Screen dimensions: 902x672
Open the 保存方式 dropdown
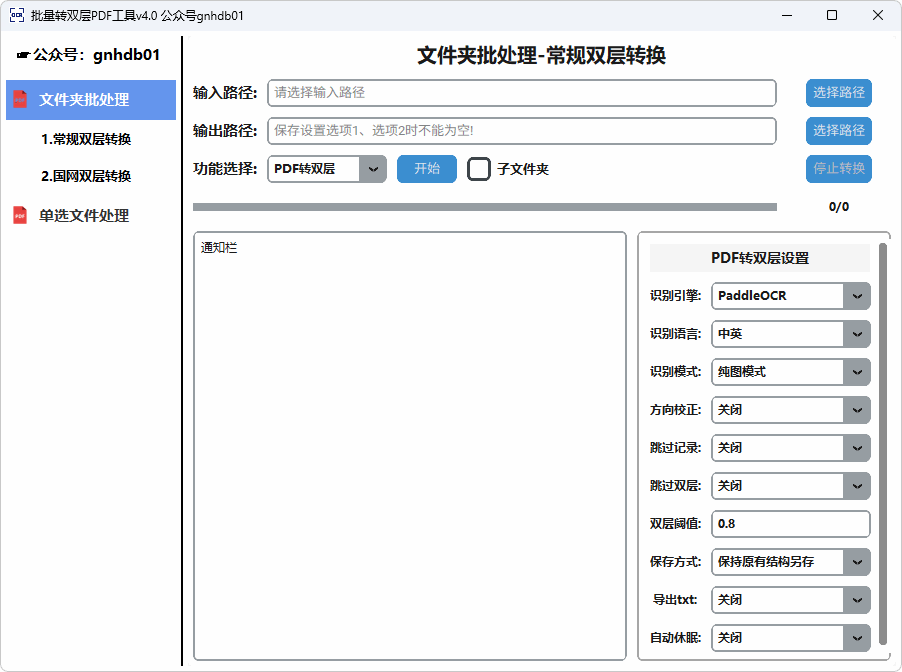tap(790, 562)
